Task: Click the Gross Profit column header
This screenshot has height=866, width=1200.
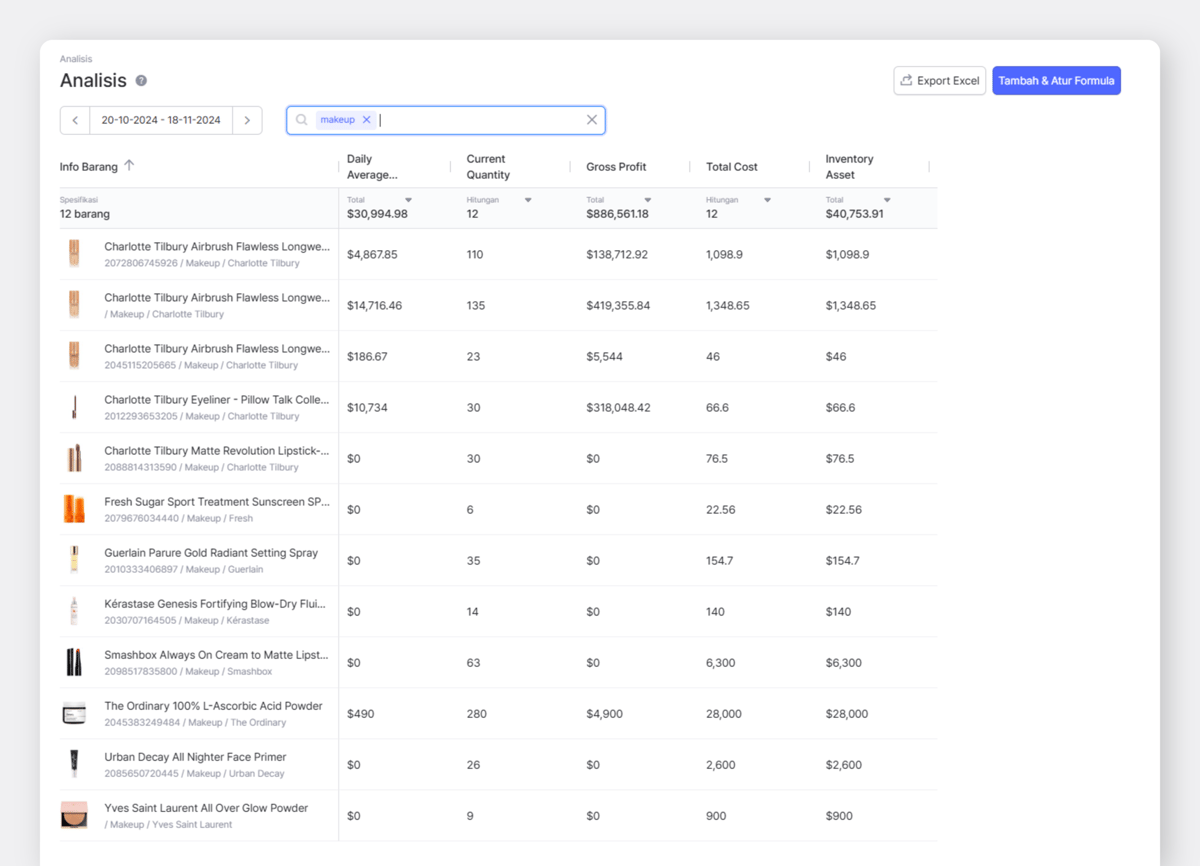Action: point(616,167)
